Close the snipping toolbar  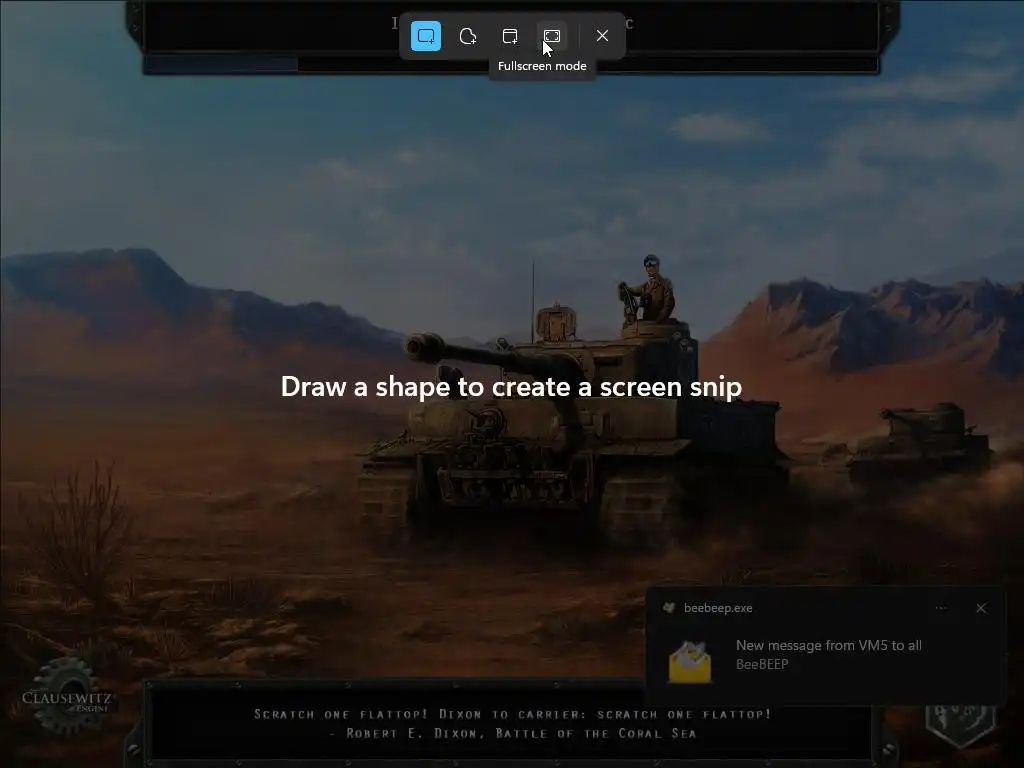pos(602,36)
